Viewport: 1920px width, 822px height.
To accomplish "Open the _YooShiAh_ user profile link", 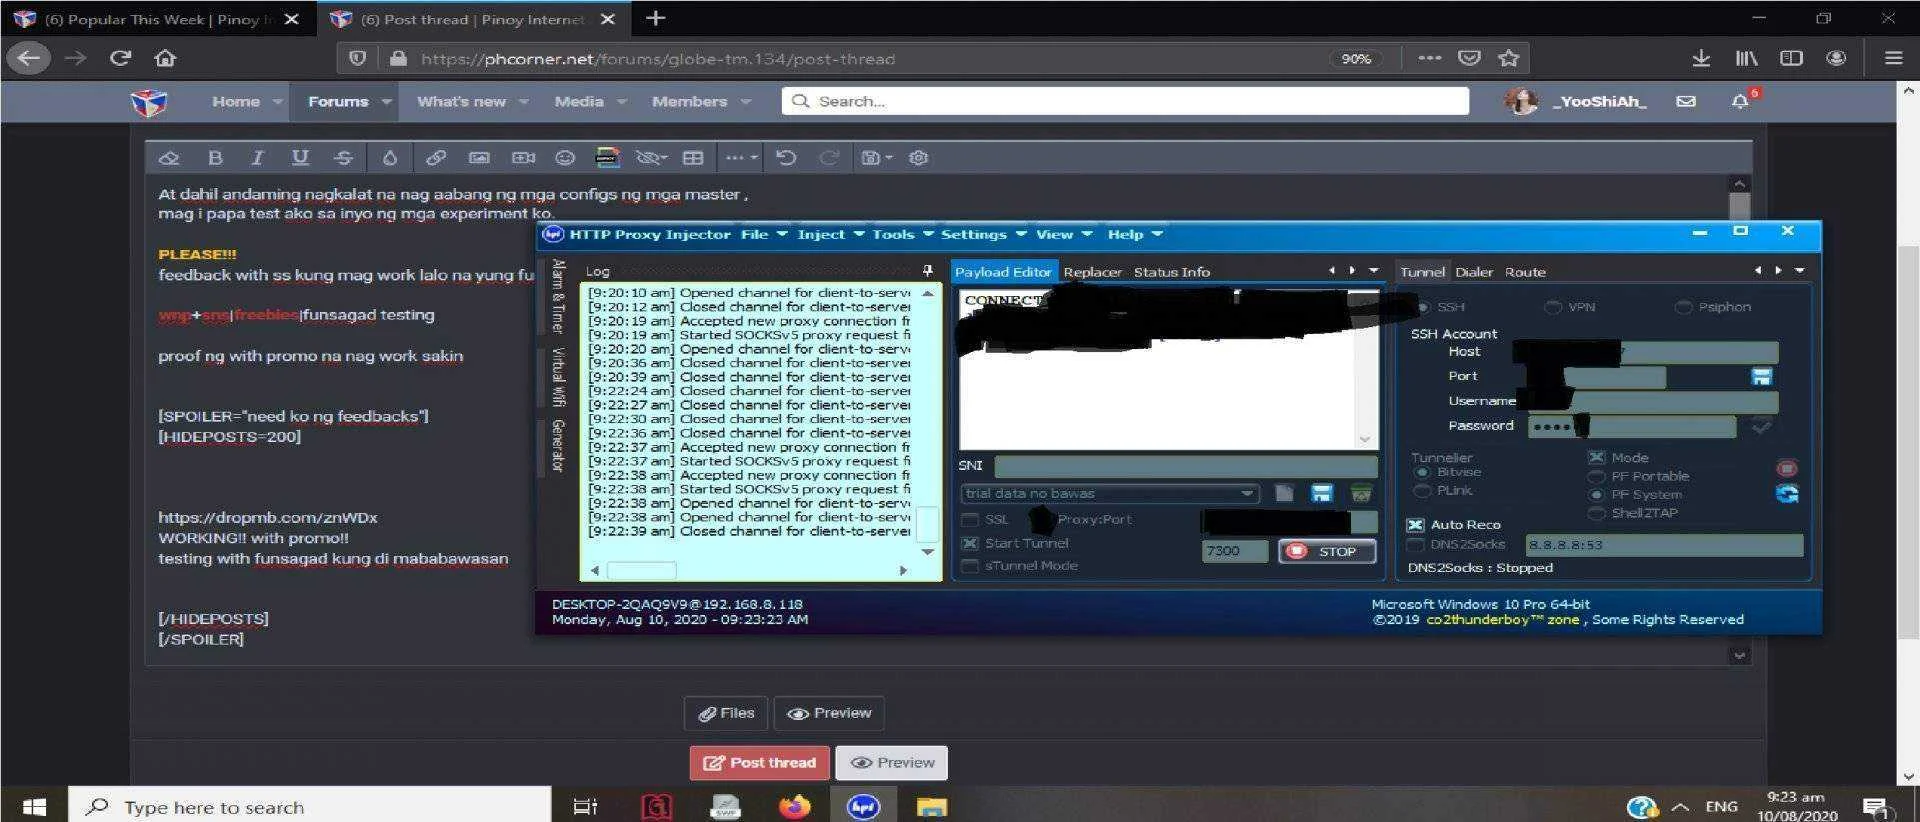I will [1599, 101].
